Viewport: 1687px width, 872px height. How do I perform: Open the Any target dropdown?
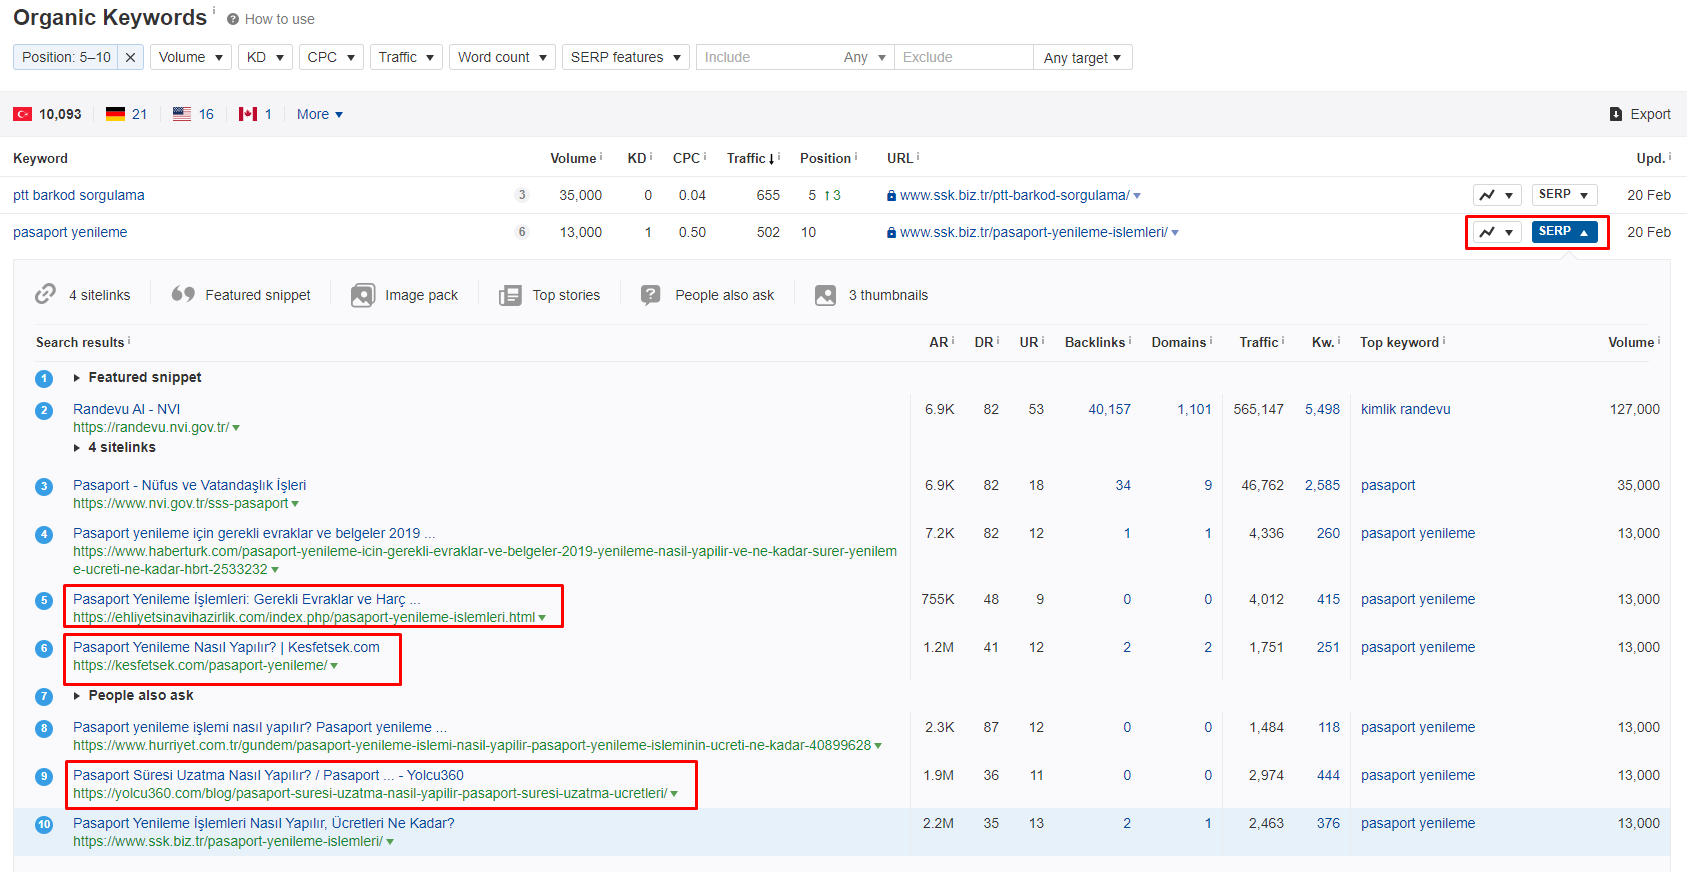click(1083, 57)
